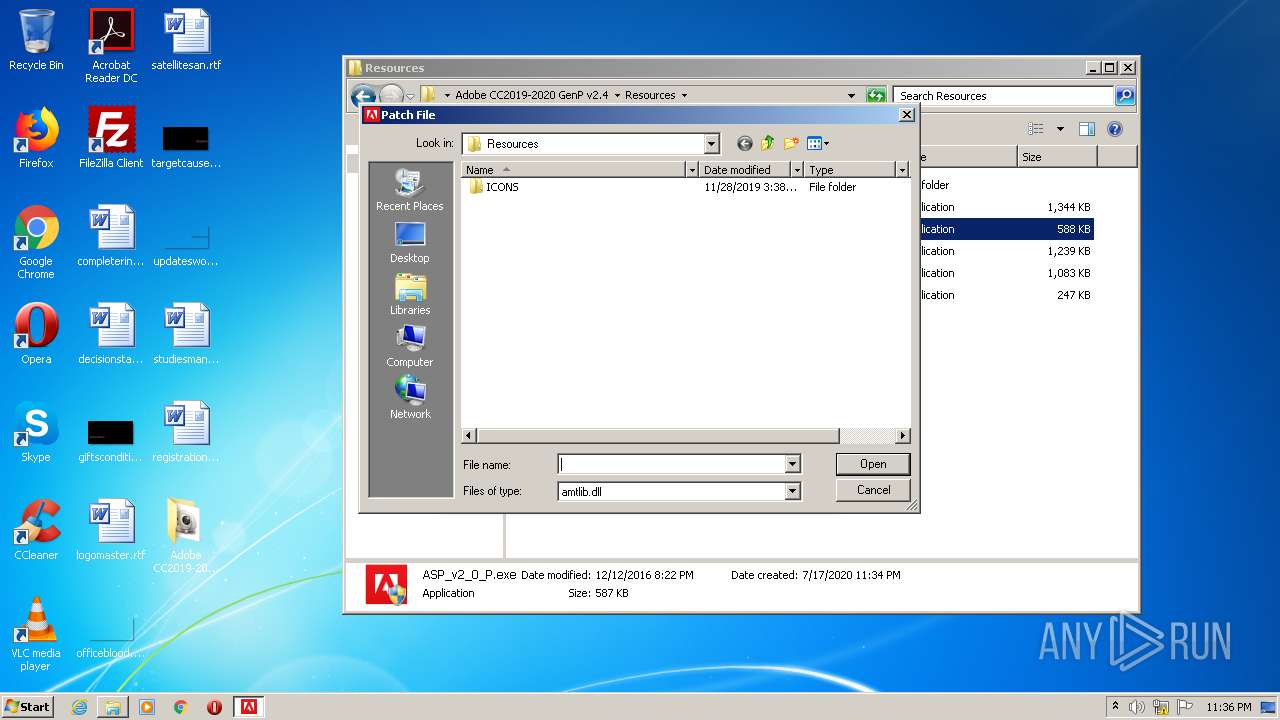1280x720 pixels.
Task: Show hidden system tray icons
Action: point(1115,706)
